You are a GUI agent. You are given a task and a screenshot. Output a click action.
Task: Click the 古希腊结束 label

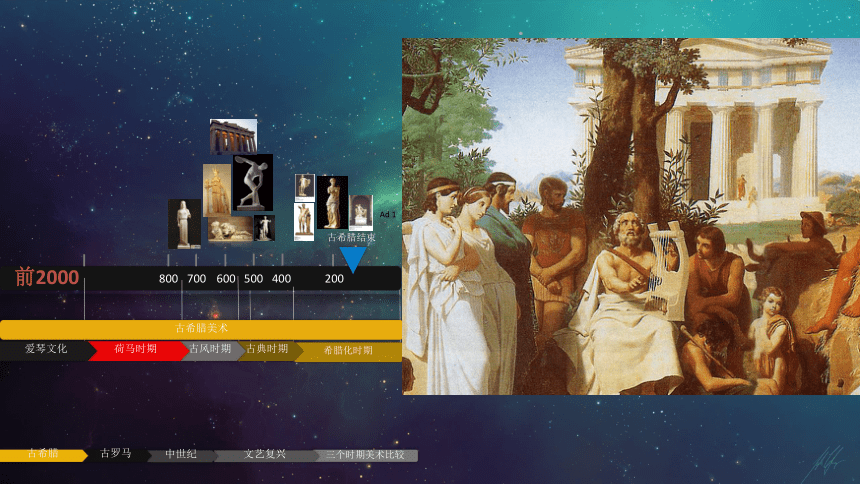pos(352,238)
